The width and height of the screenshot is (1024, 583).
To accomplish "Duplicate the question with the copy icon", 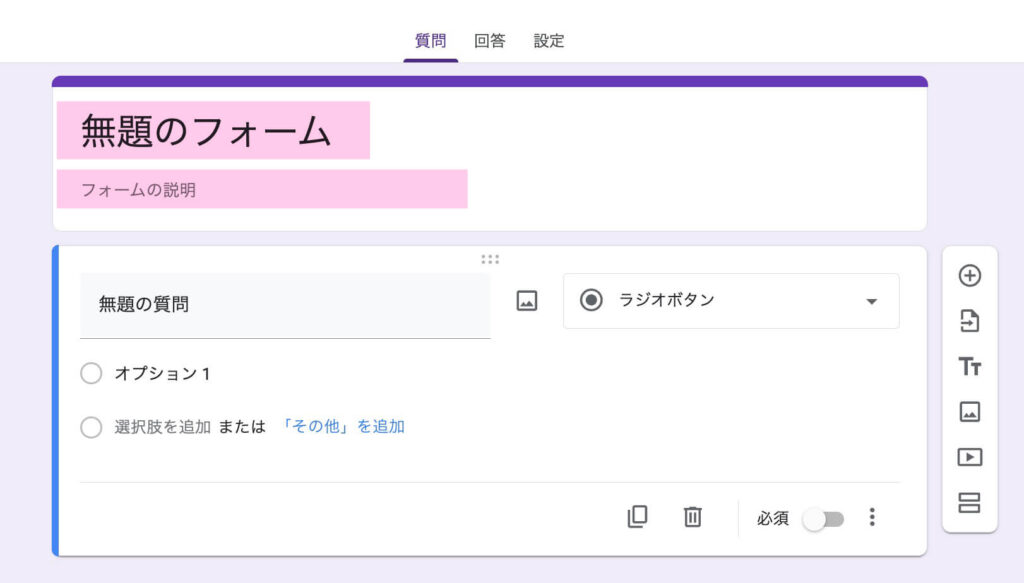I will [637, 517].
